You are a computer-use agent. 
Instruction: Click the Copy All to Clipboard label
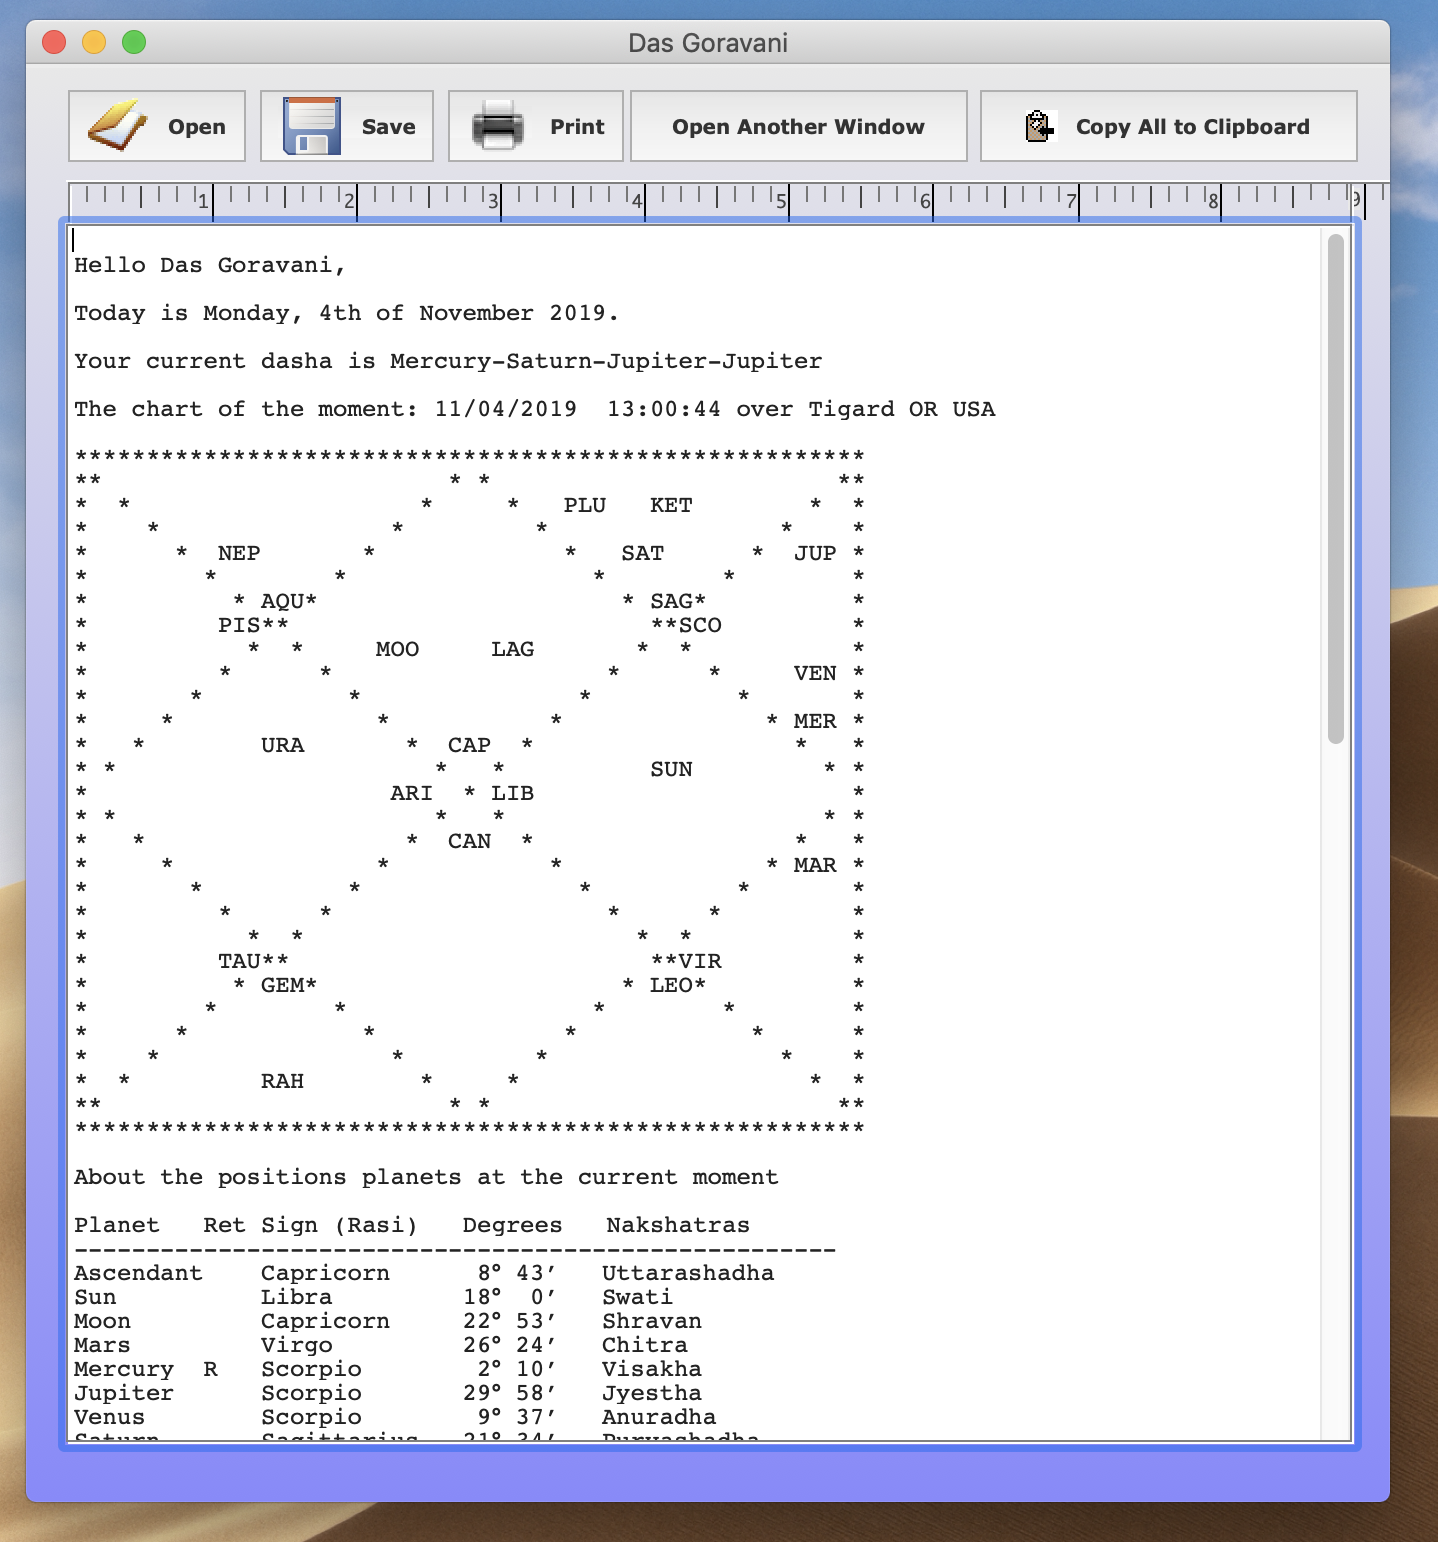pyautogui.click(x=1192, y=127)
